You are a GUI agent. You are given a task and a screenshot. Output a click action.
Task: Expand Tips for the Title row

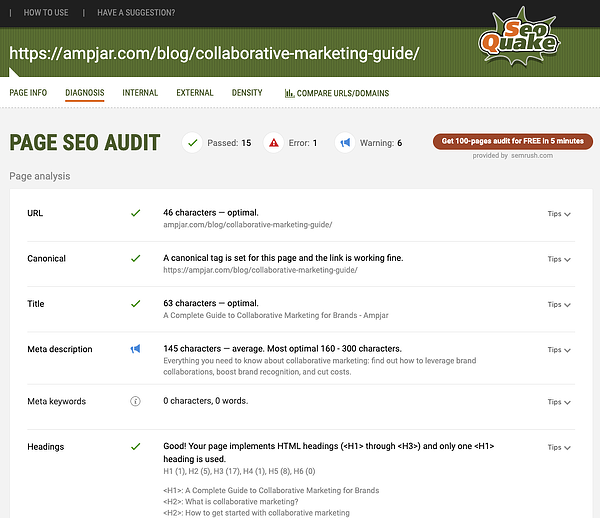[559, 305]
